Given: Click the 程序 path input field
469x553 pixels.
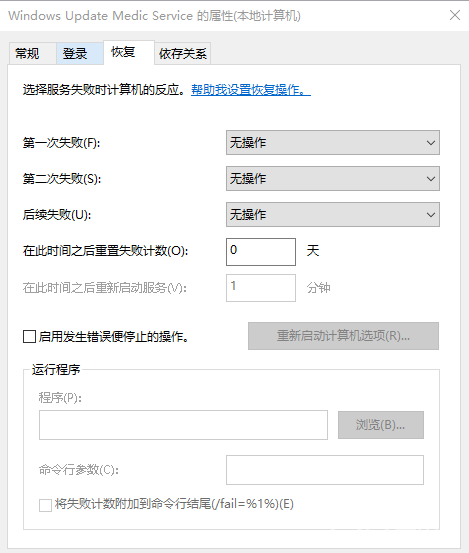Looking at the screenshot, I should (183, 425).
